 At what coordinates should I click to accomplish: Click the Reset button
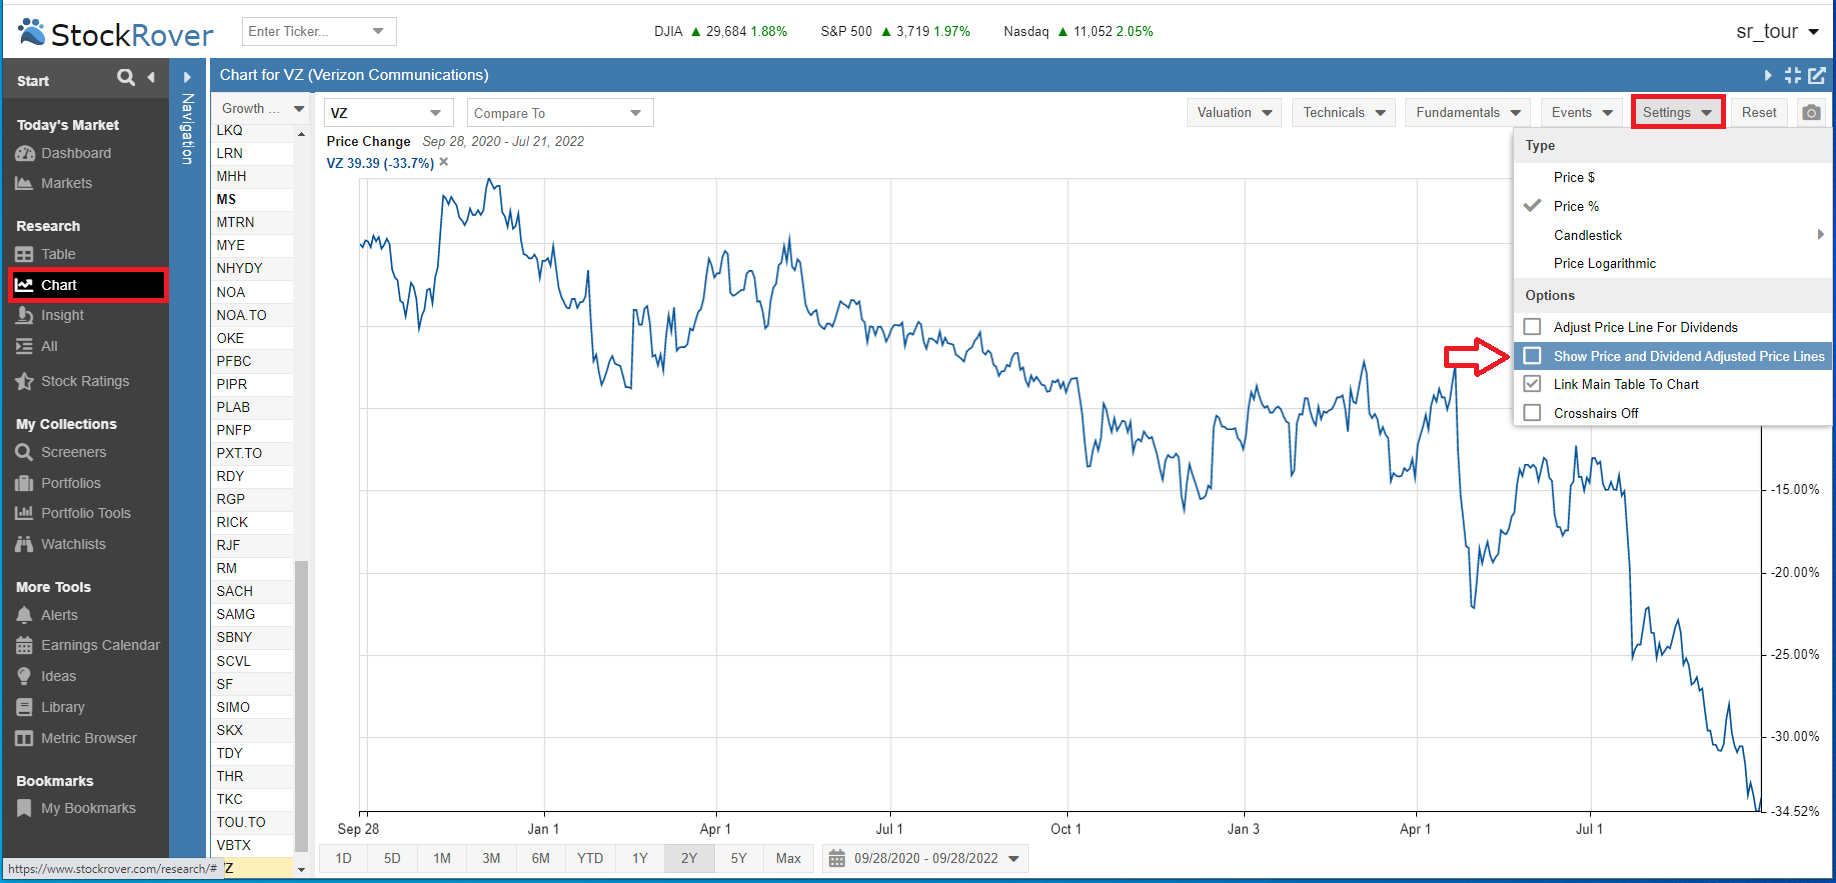(1759, 112)
